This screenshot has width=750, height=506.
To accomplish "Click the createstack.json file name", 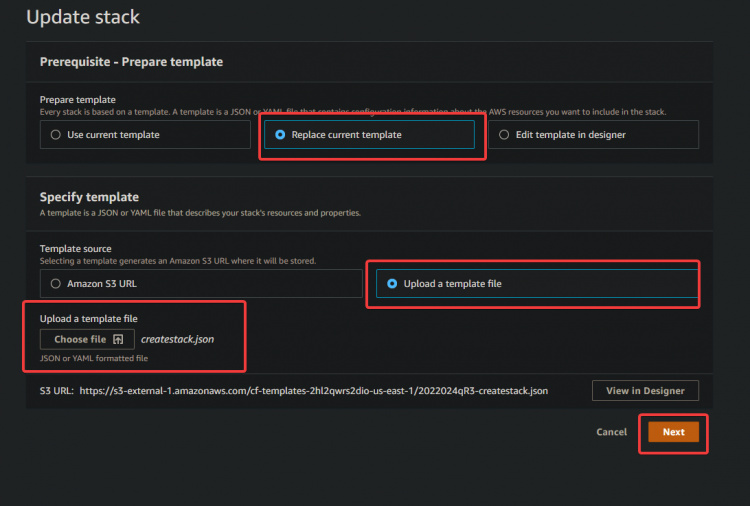I will tap(177, 339).
